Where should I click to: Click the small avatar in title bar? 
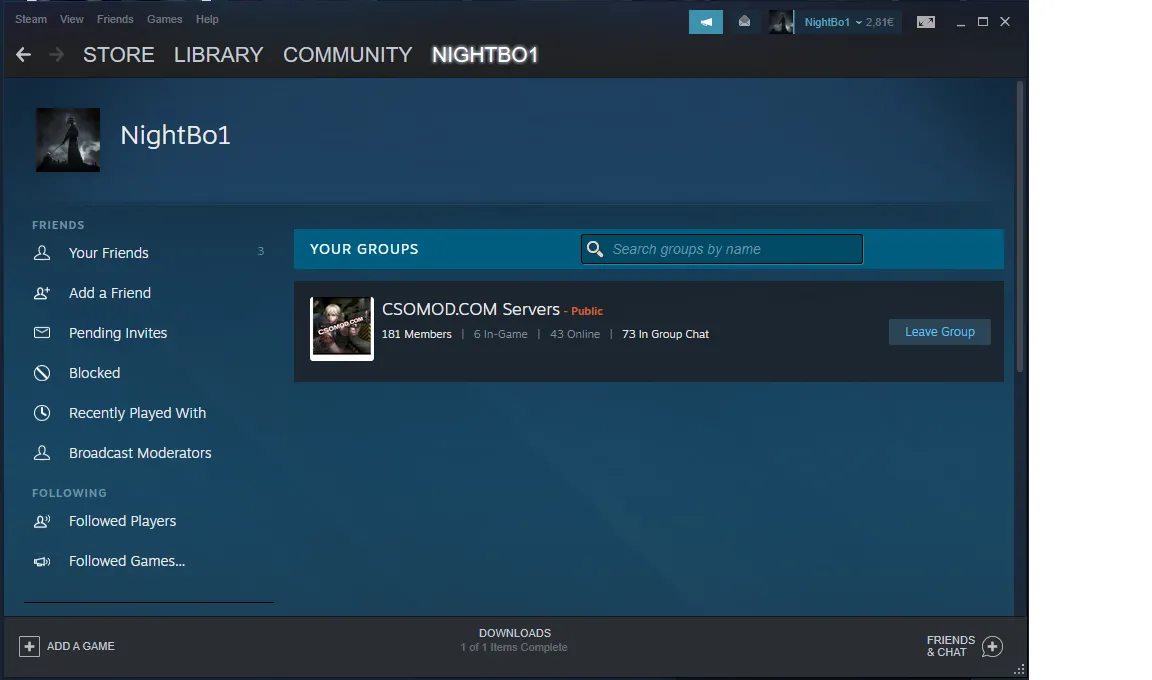(781, 22)
